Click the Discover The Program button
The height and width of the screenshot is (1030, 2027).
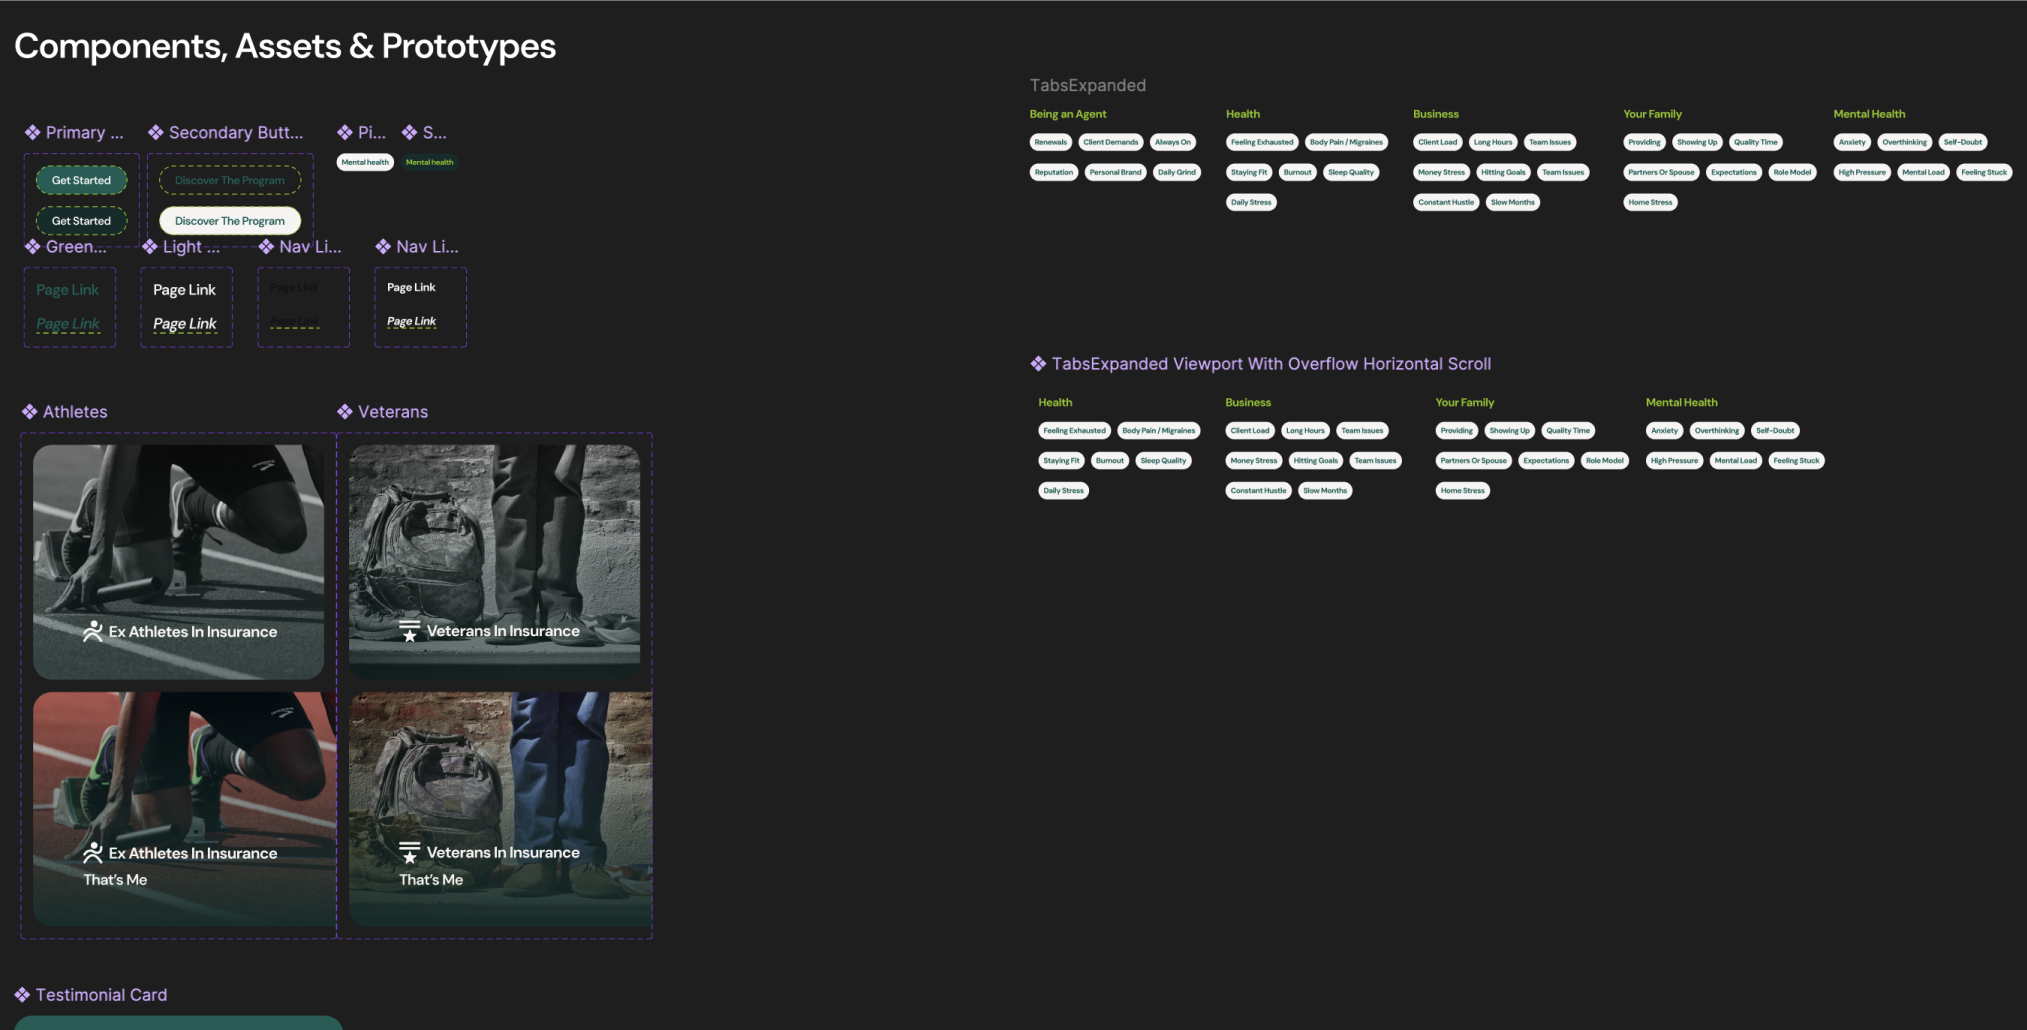click(x=229, y=220)
